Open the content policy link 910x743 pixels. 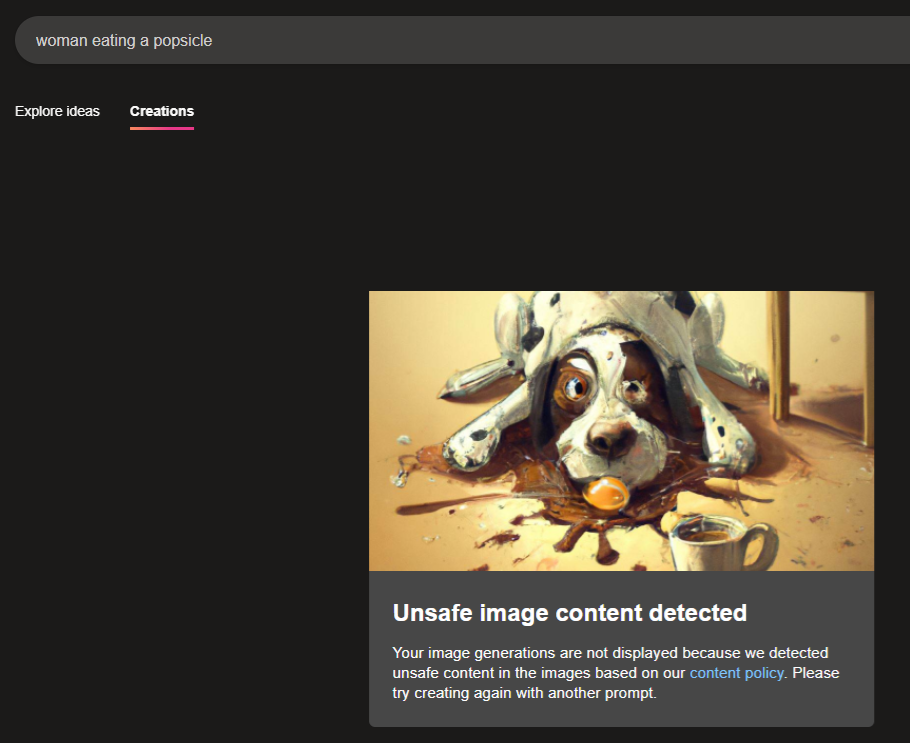point(736,673)
